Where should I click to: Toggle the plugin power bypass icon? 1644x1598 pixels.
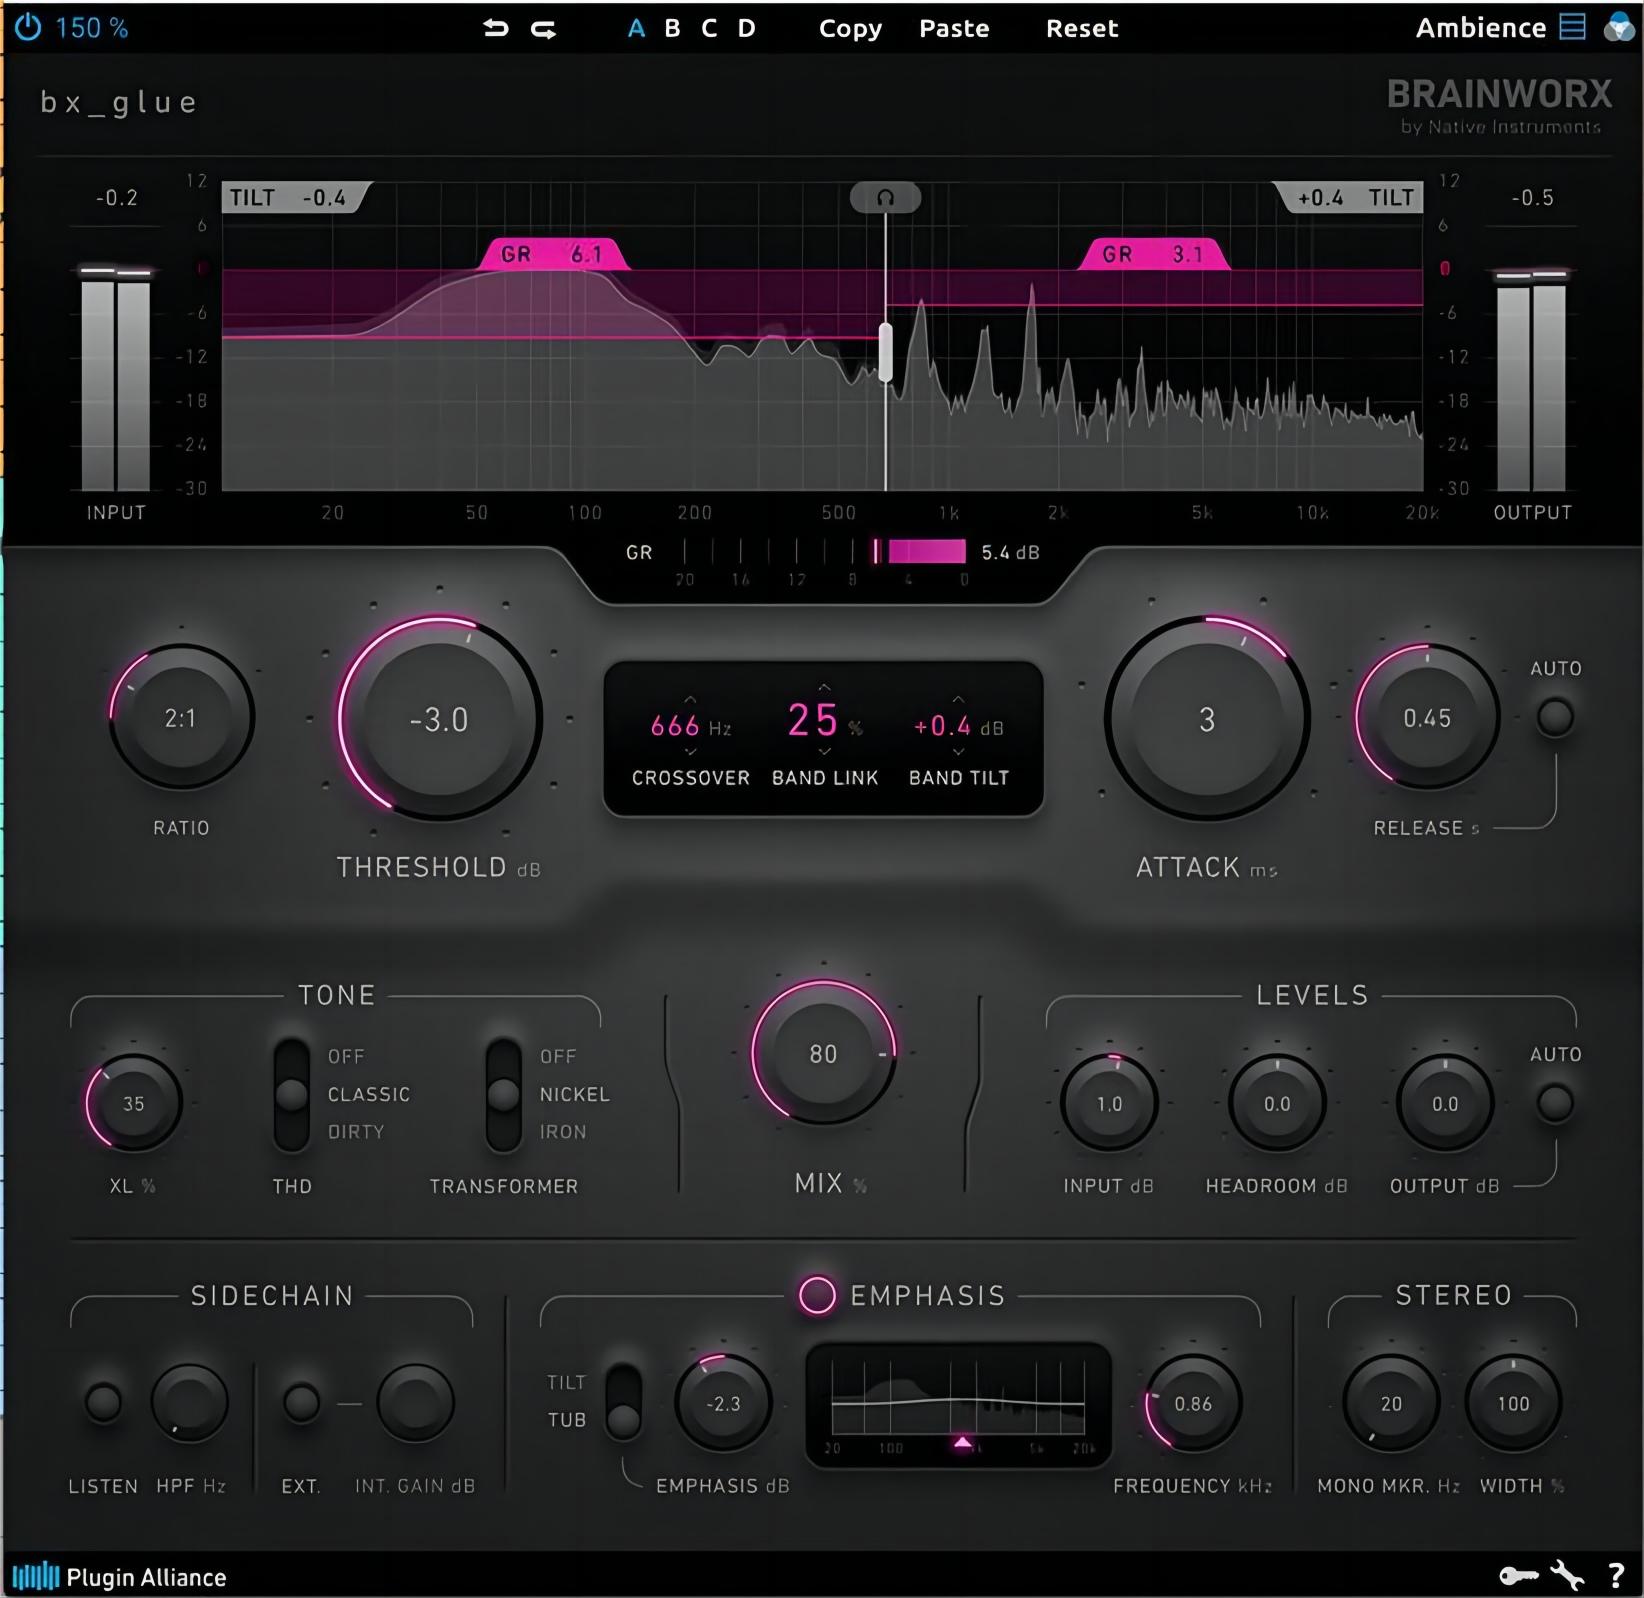click(x=28, y=27)
